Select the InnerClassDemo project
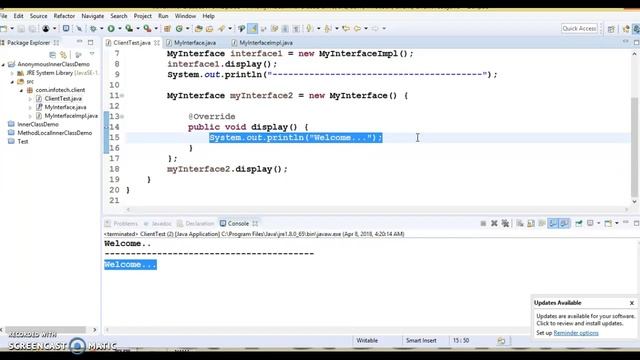Image resolution: width=640 pixels, height=360 pixels. pos(38,124)
